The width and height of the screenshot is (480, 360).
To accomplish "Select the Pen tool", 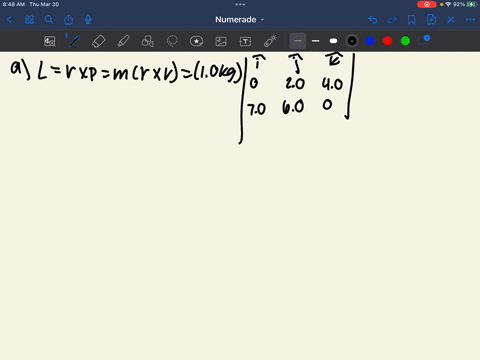I will click(x=74, y=41).
